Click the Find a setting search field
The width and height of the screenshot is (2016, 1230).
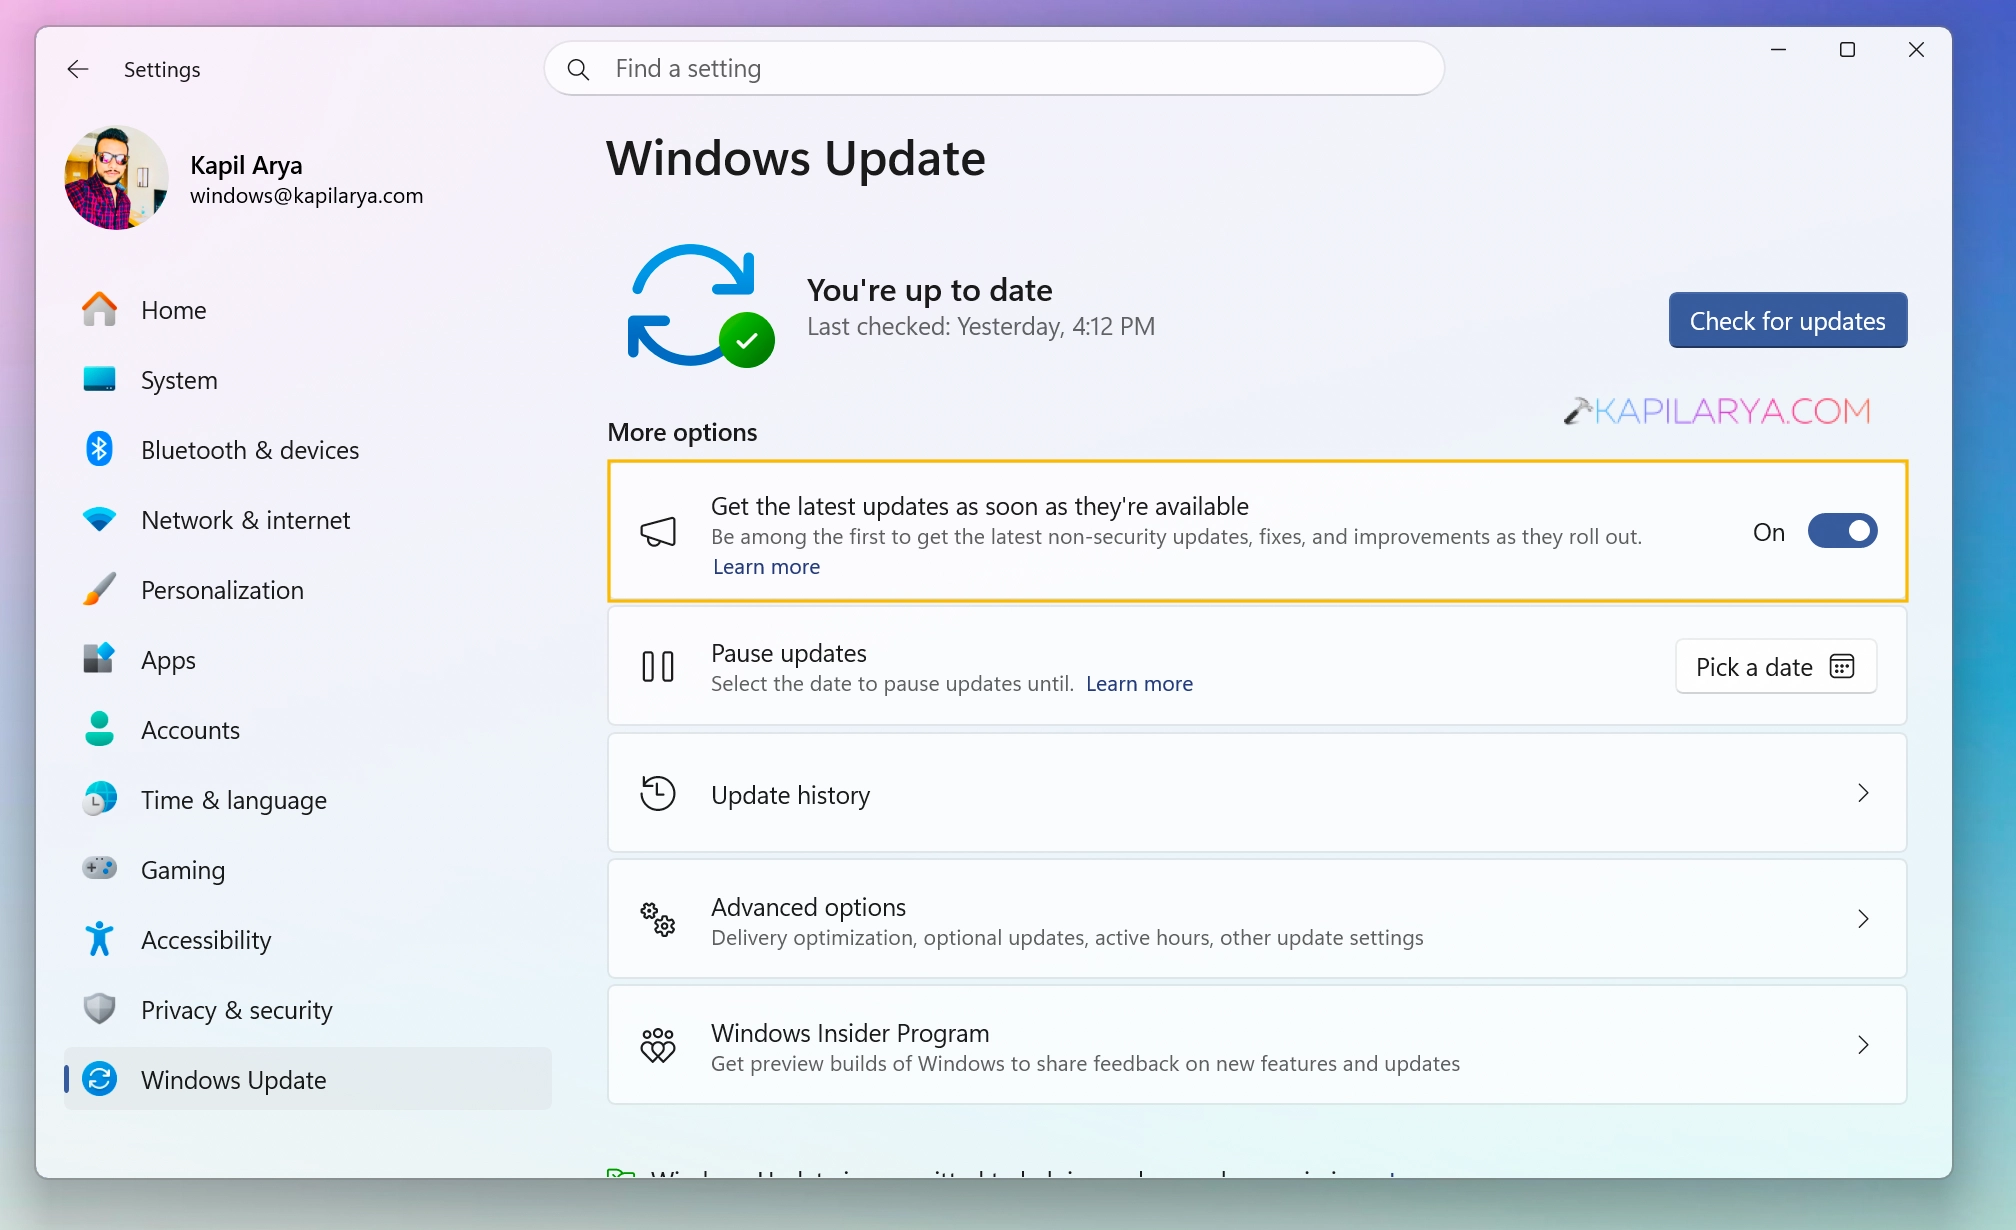tap(994, 69)
